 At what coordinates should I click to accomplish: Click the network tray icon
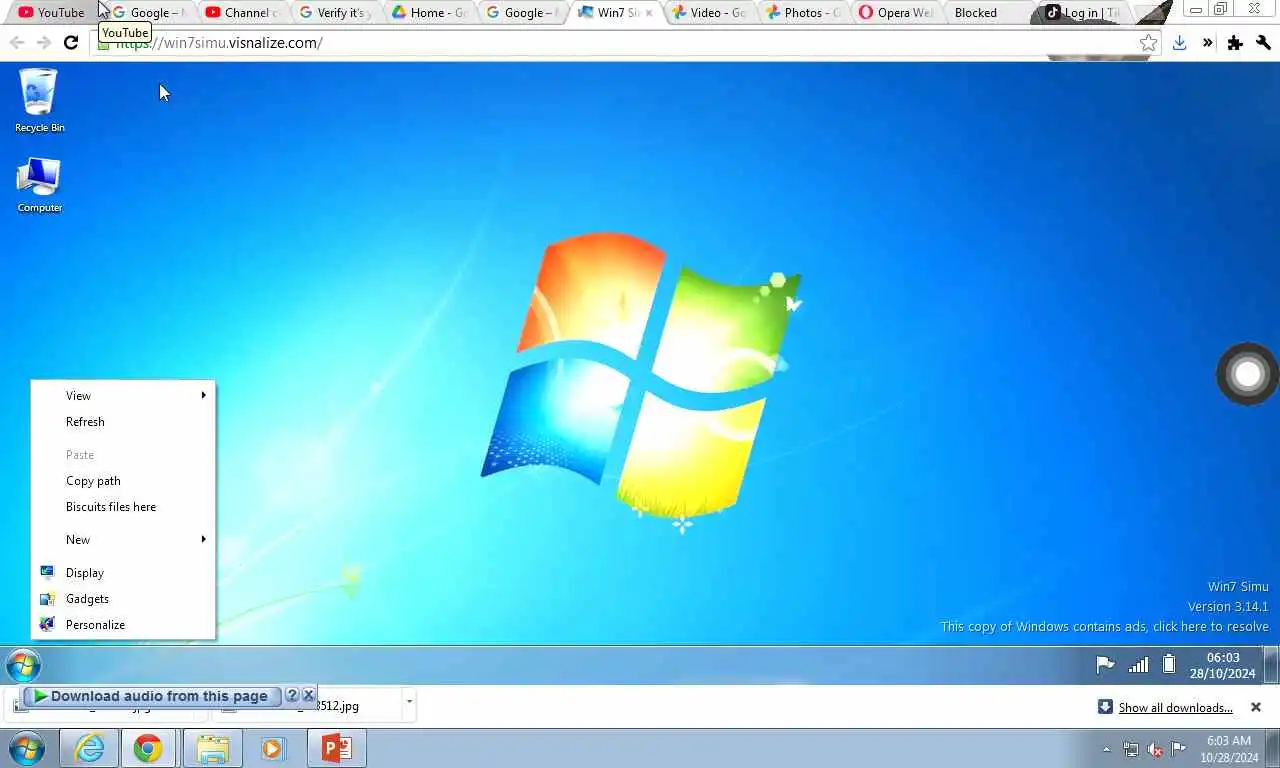coord(1130,749)
